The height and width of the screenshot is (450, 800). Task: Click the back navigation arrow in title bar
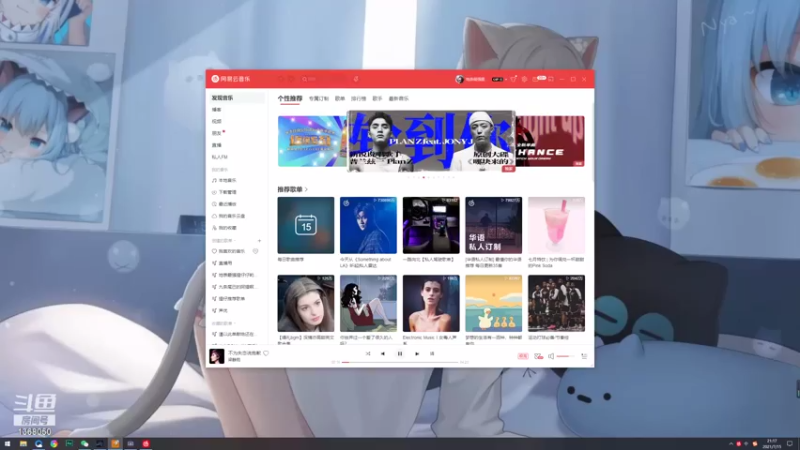(281, 79)
